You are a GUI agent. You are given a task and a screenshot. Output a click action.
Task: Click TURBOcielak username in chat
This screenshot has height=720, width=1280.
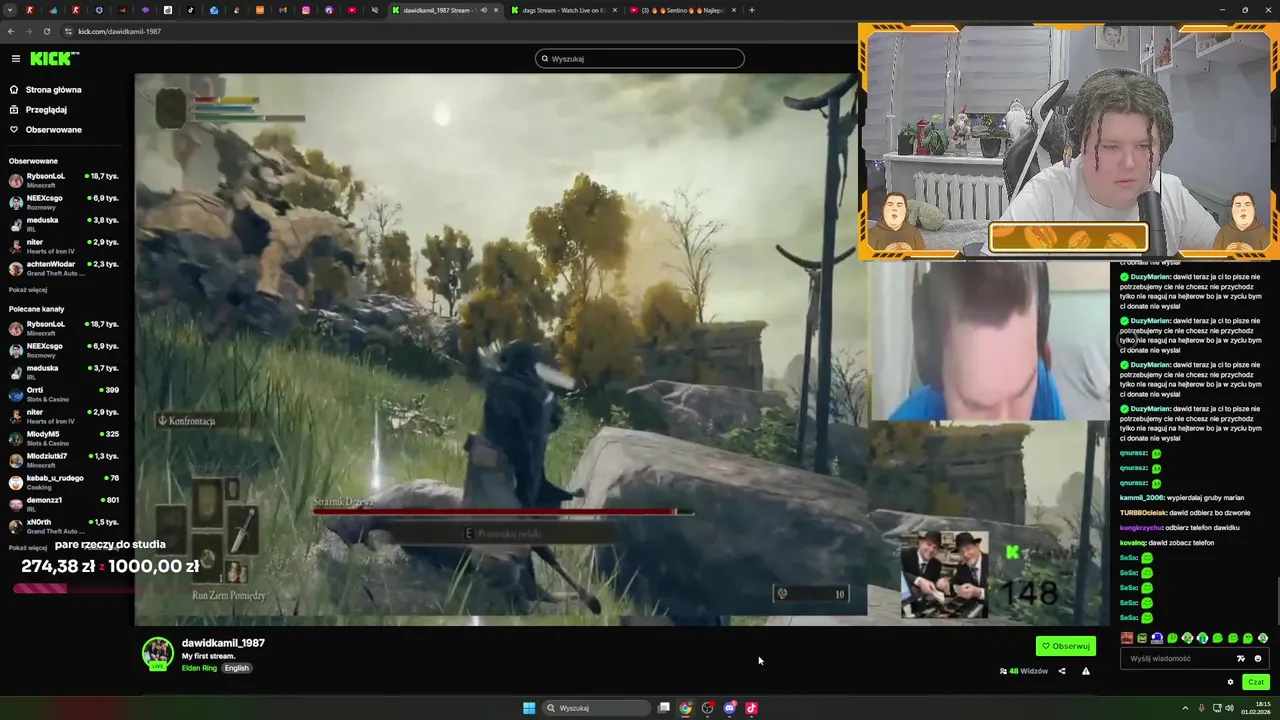(1143, 512)
